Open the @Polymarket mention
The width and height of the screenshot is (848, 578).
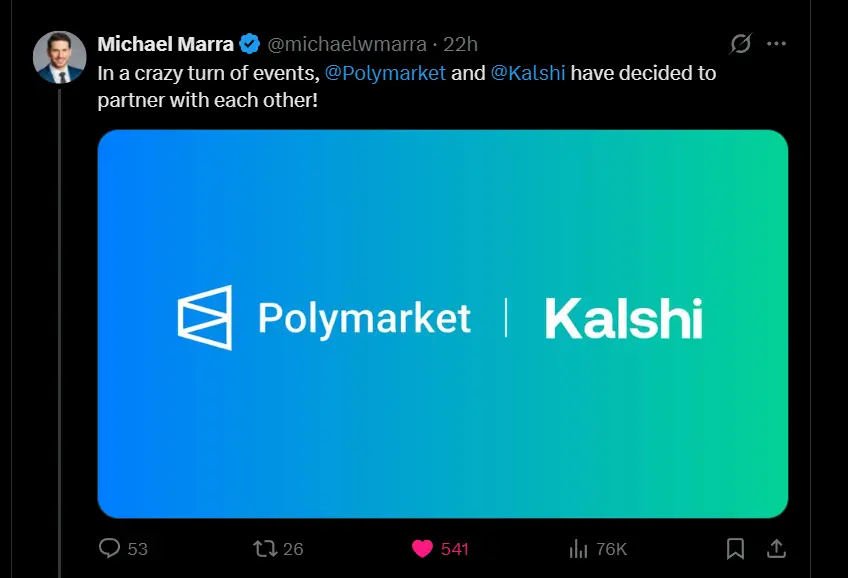(385, 73)
